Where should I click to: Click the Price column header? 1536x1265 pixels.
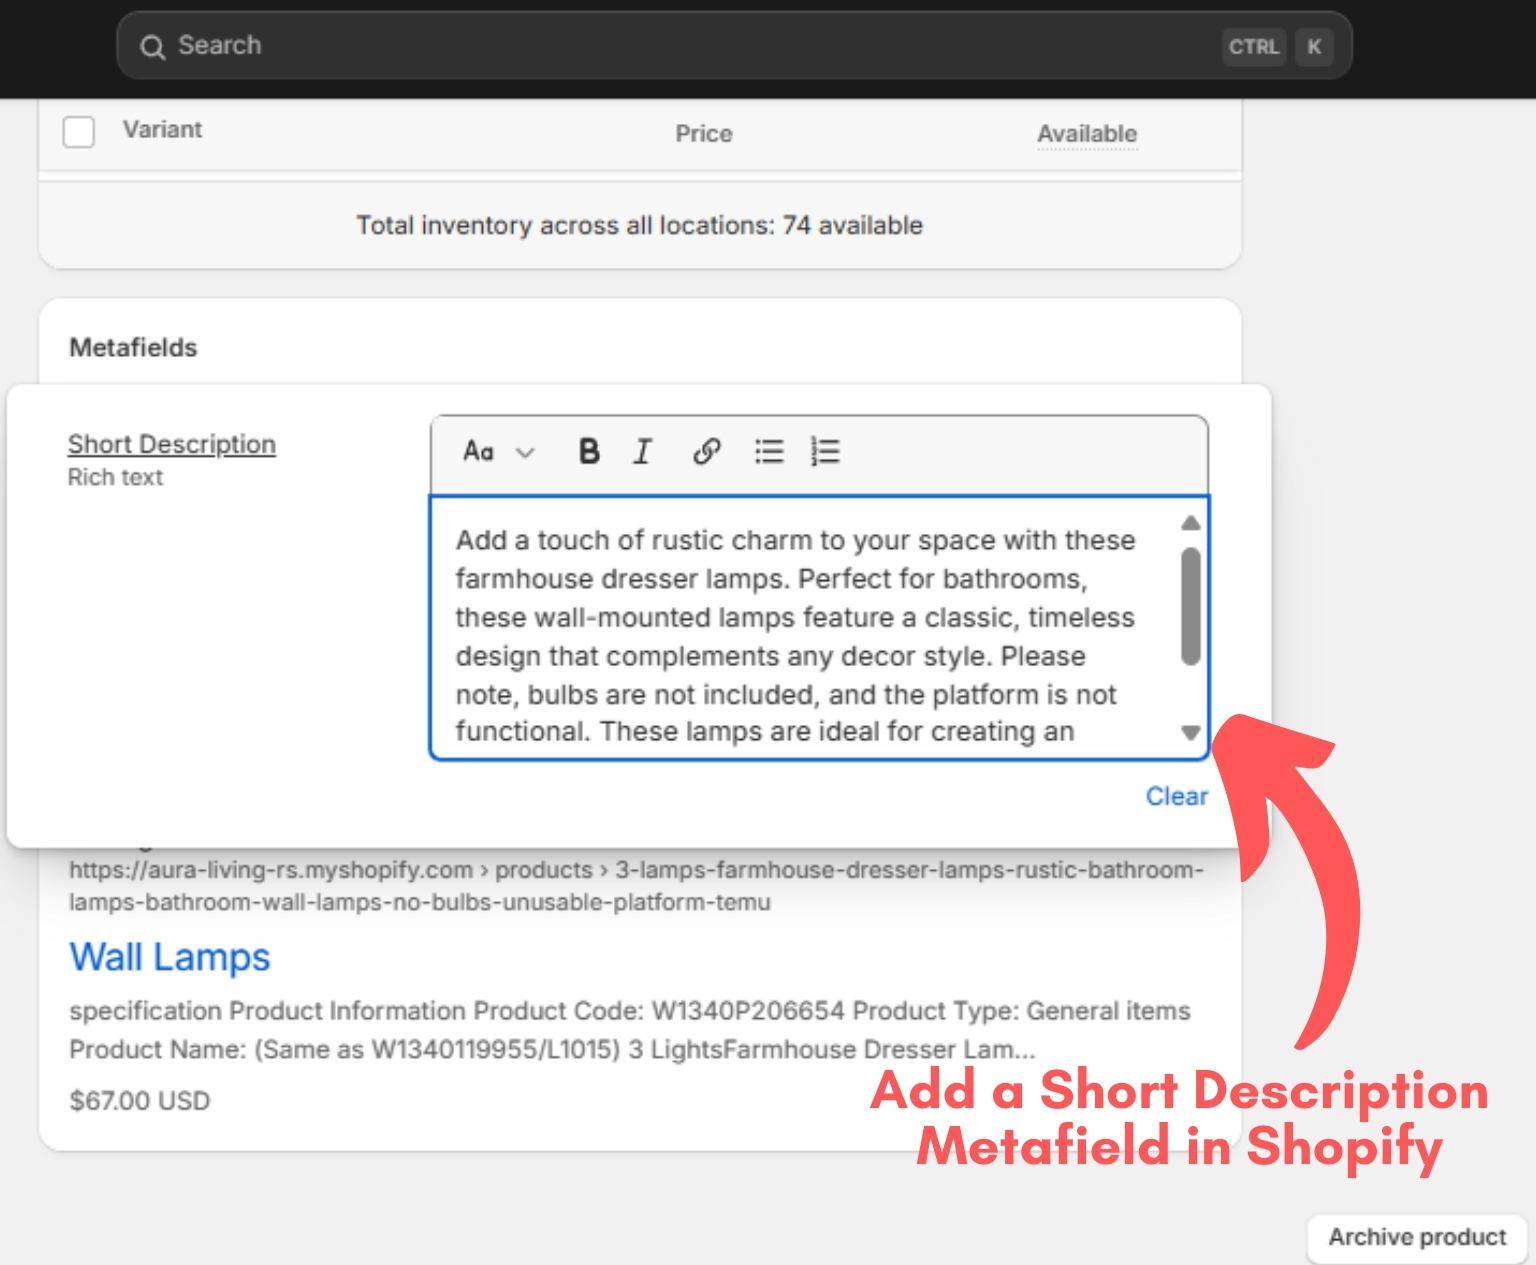[704, 133]
